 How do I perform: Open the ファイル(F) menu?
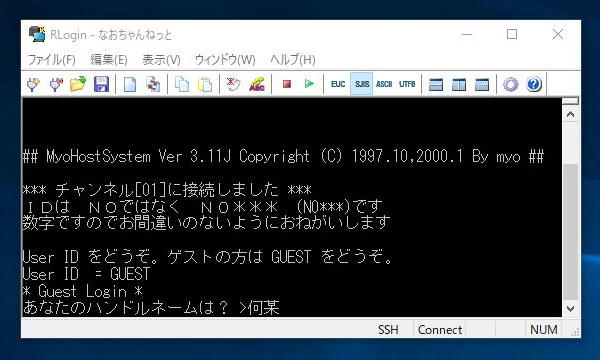click(x=51, y=59)
